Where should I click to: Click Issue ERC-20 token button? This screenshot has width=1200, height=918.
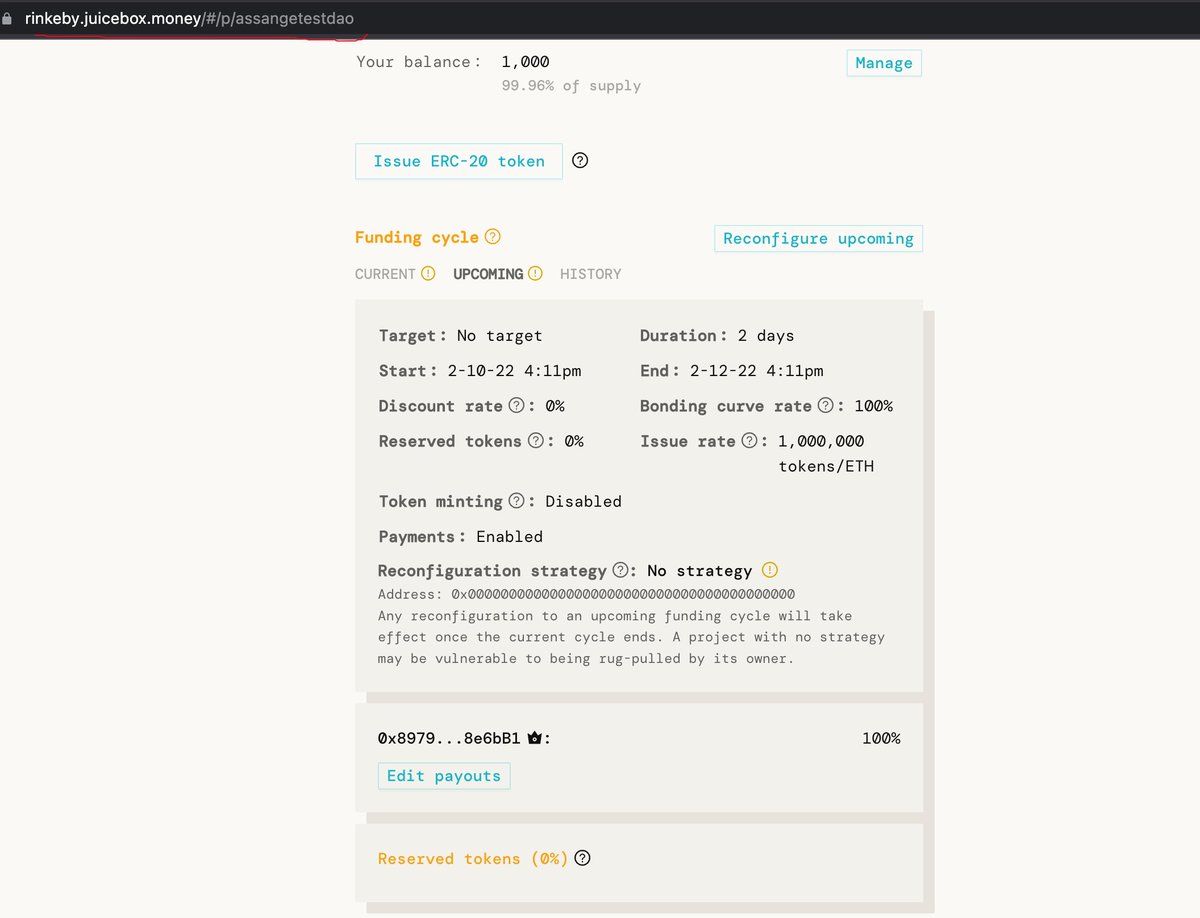point(459,161)
